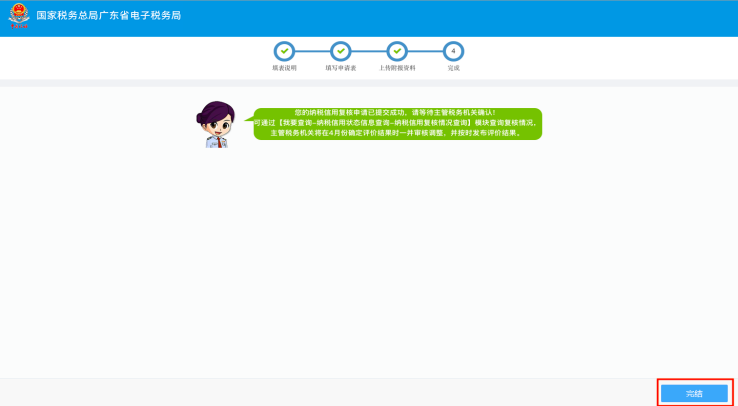
Task: Select the 上传附报资料 step label
Action: point(397,68)
